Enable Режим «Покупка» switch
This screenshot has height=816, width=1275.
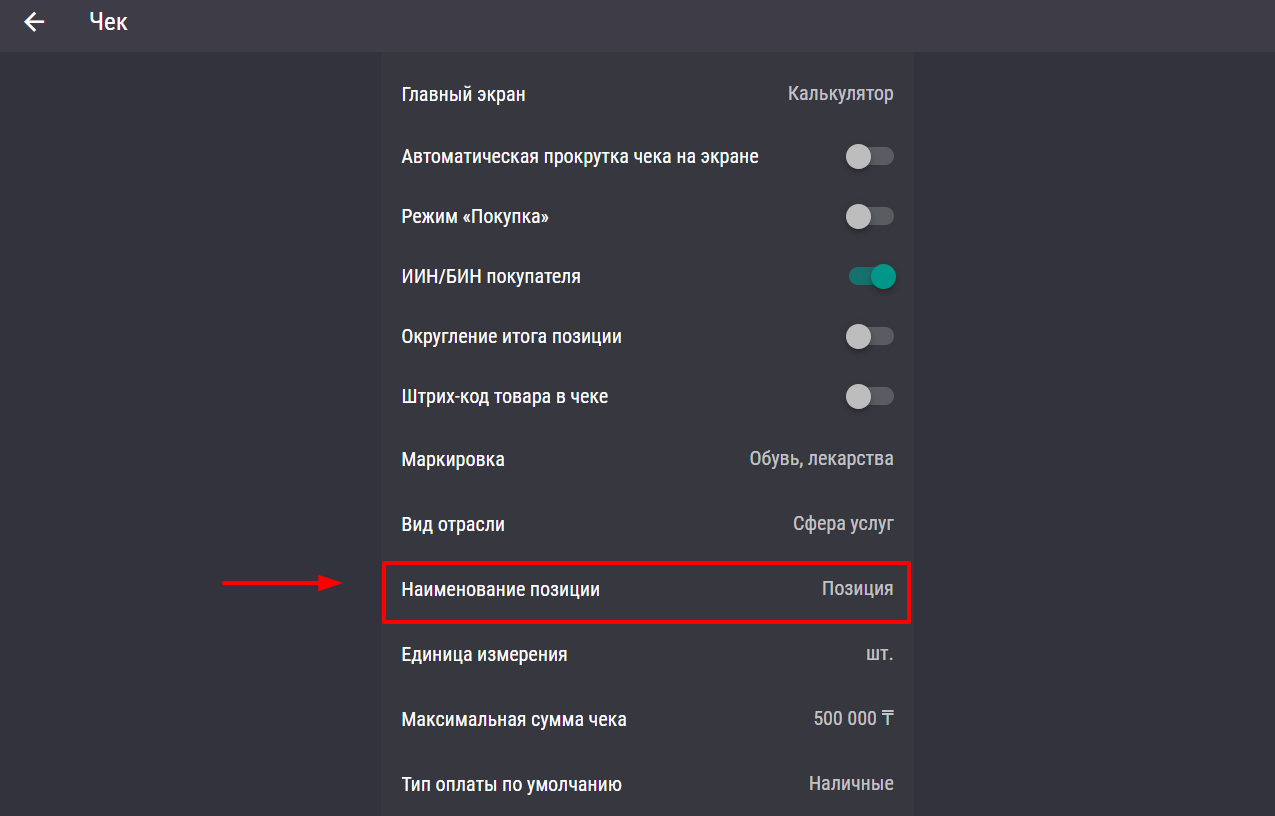pyautogui.click(x=870, y=216)
